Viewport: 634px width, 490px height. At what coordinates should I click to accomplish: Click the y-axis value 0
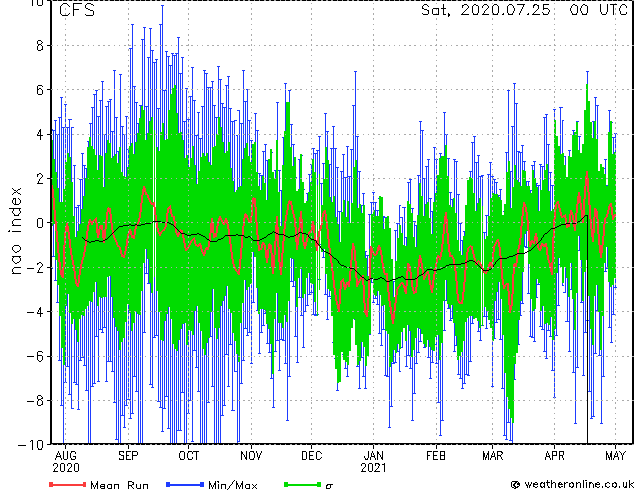(39, 223)
